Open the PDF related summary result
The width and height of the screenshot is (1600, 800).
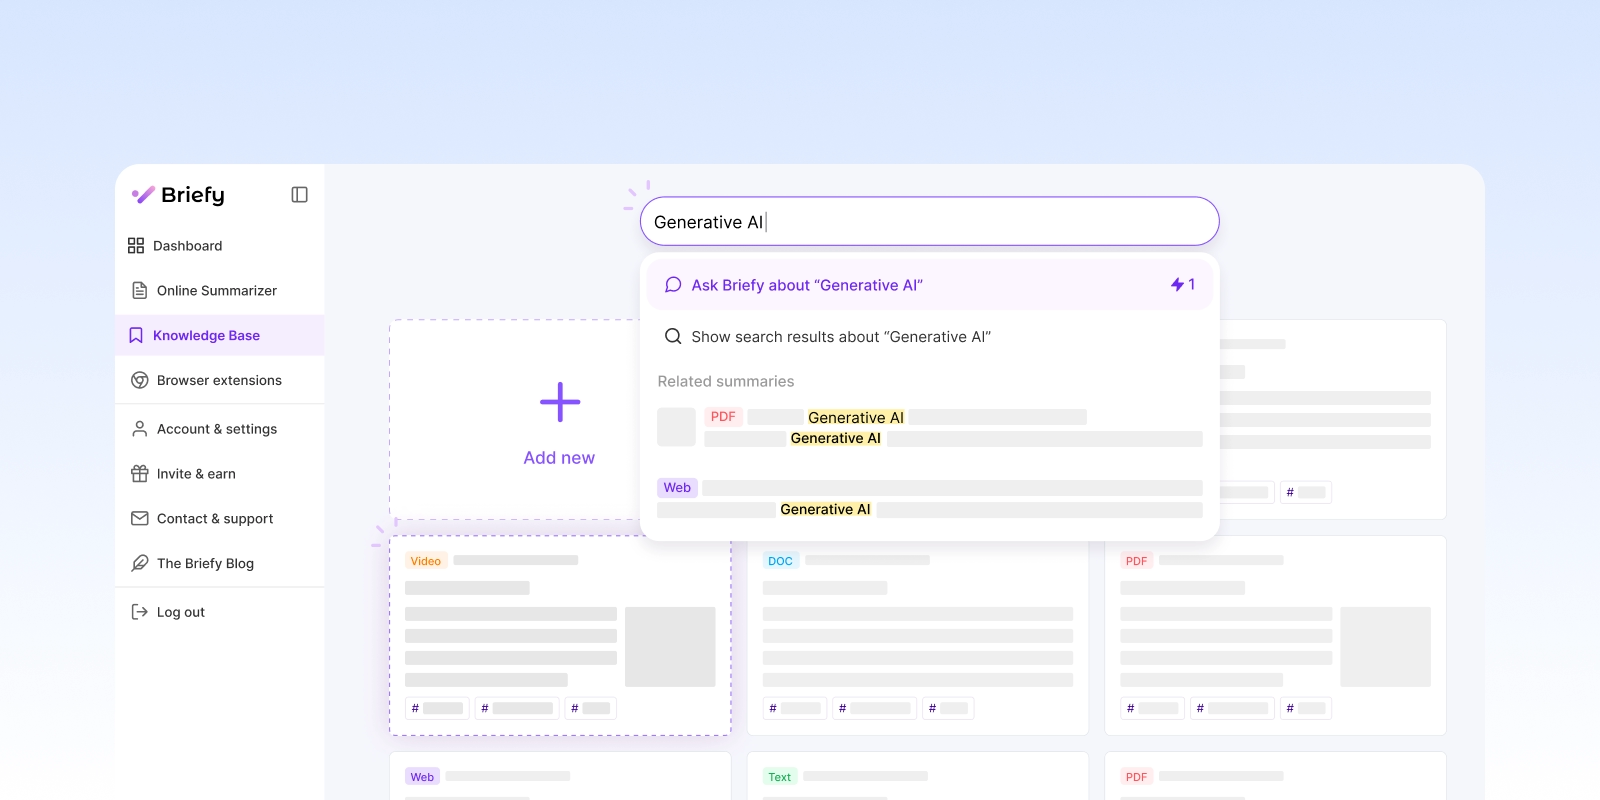click(929, 427)
